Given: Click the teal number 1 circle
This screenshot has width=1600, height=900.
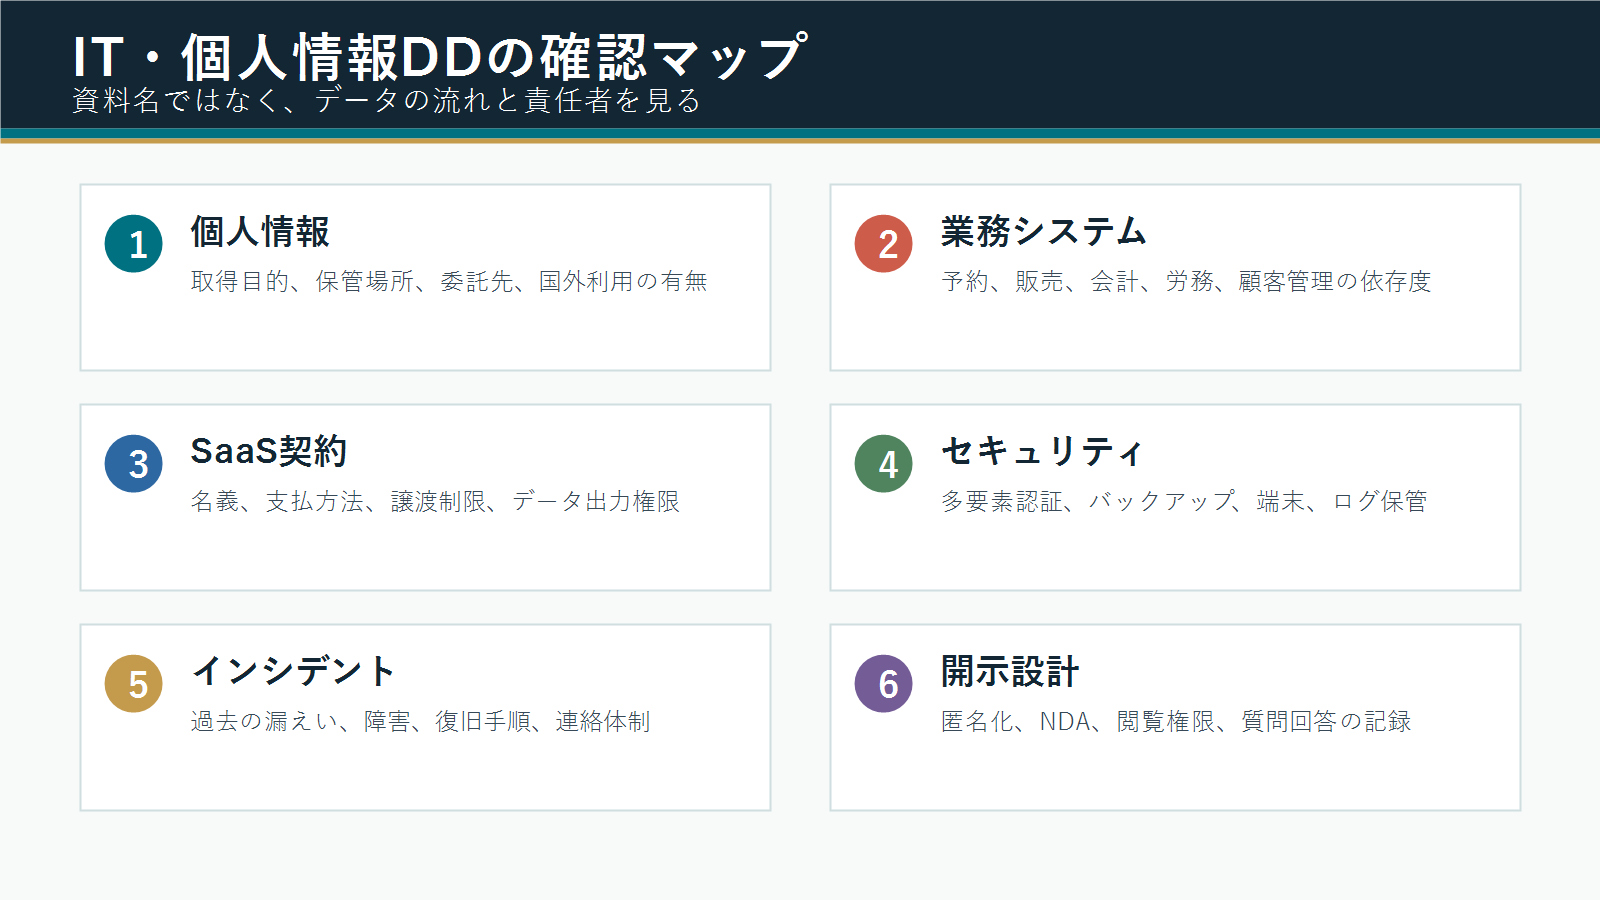Looking at the screenshot, I should point(134,244).
